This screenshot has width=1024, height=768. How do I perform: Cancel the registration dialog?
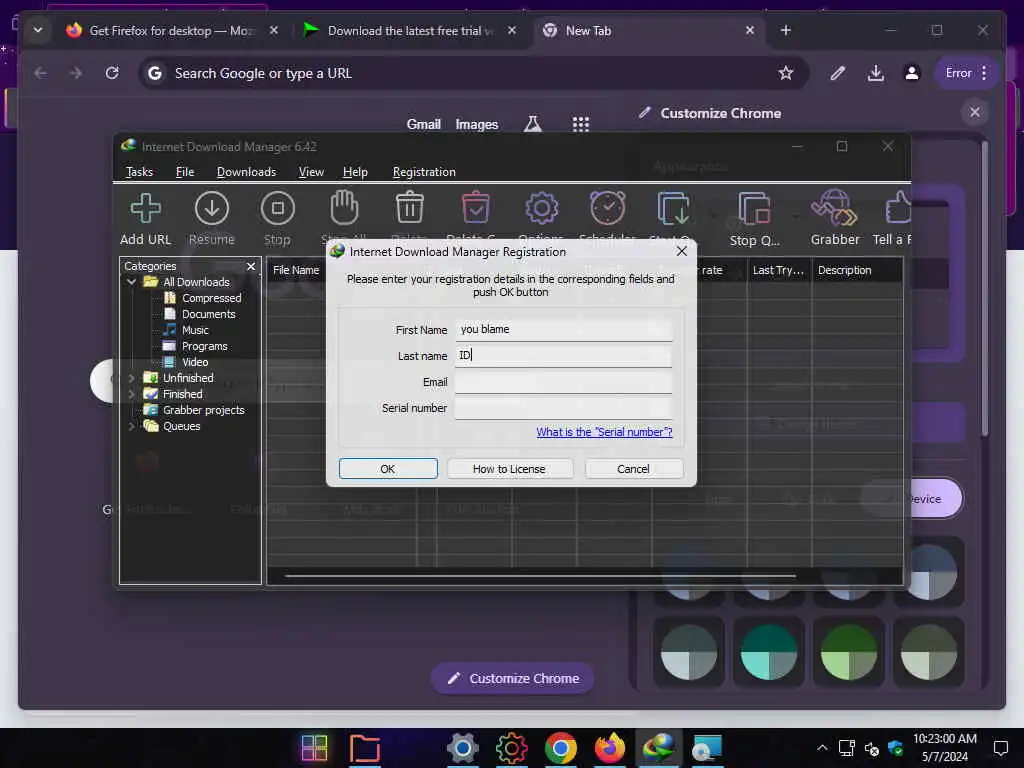633,469
